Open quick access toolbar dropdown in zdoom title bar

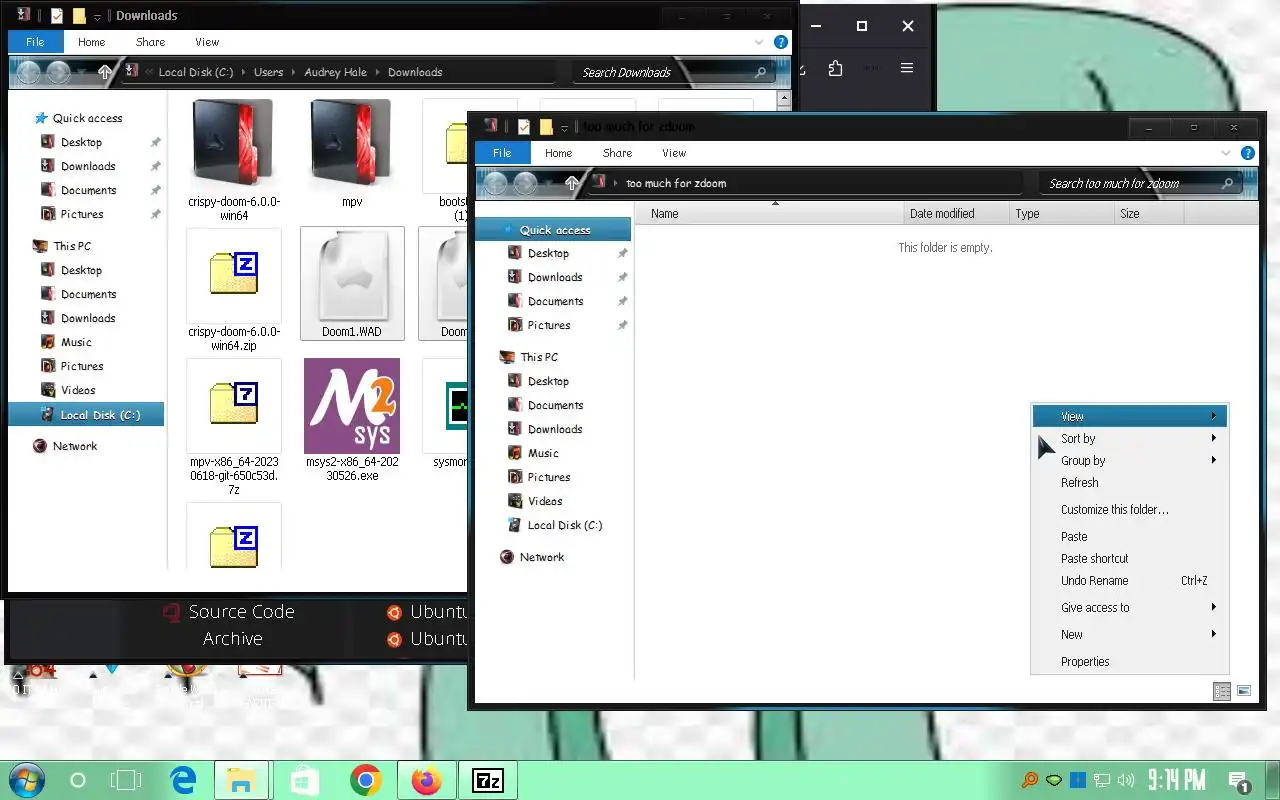coord(564,127)
